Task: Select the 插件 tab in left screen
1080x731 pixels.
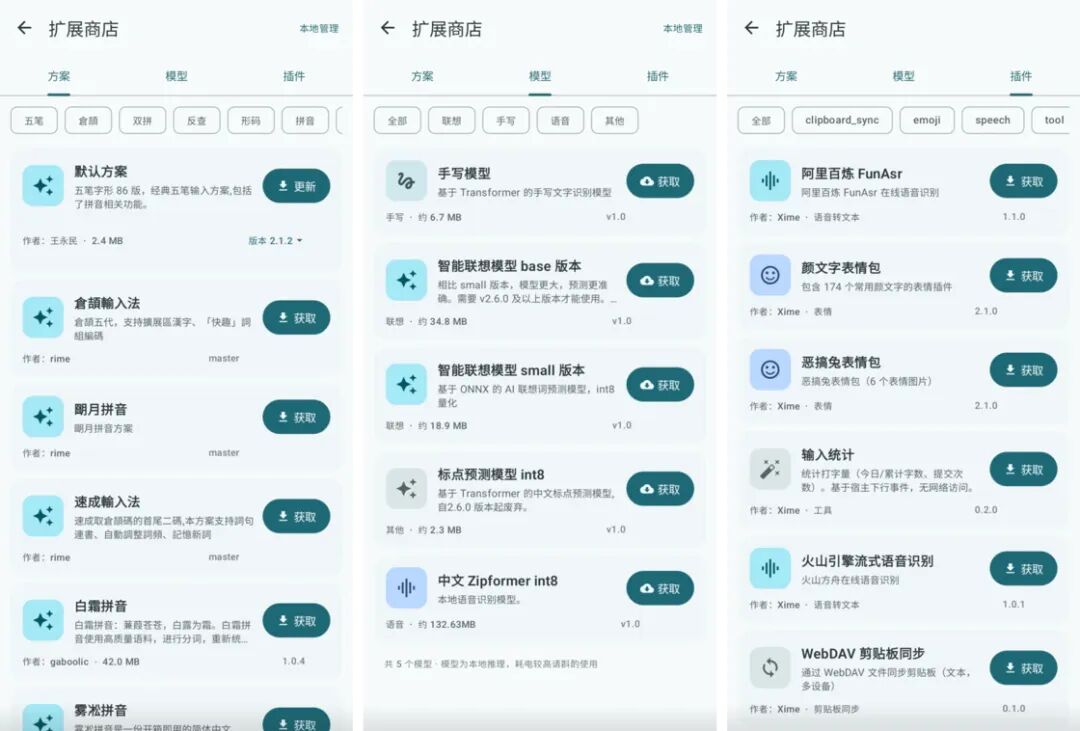Action: (x=294, y=76)
